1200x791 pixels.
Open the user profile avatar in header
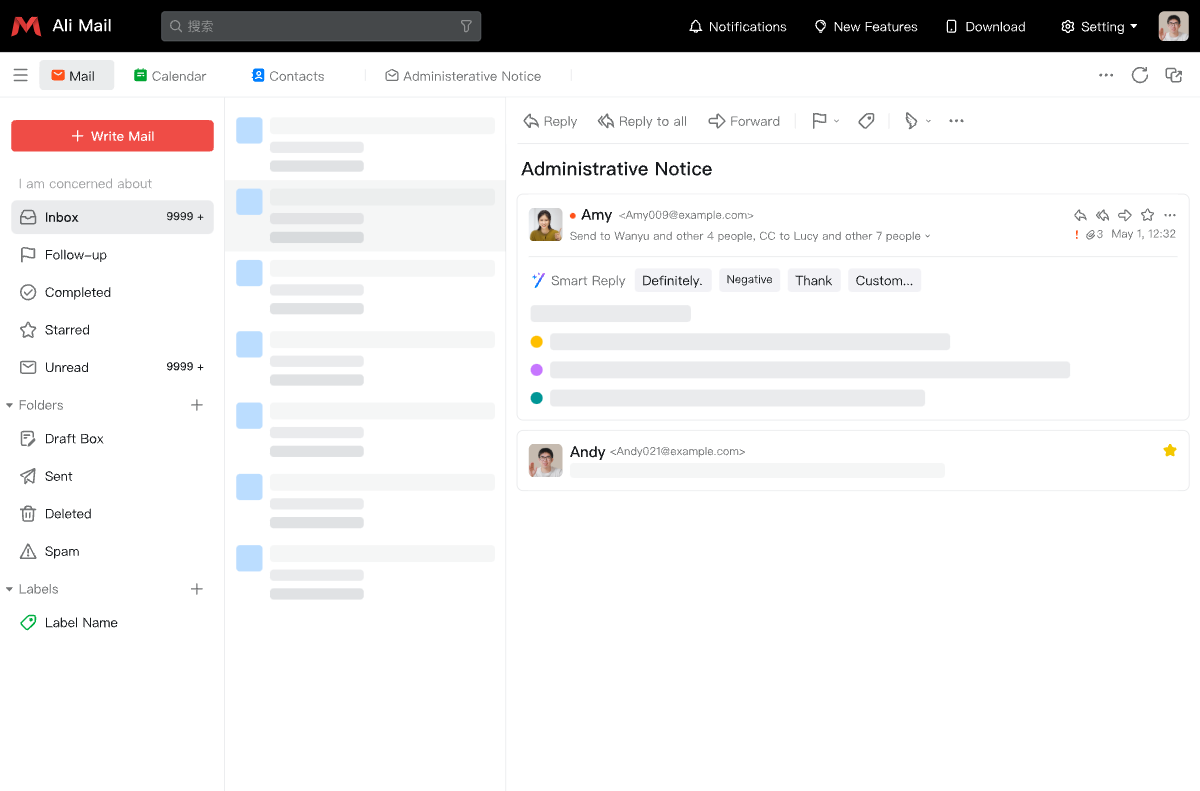[1173, 26]
